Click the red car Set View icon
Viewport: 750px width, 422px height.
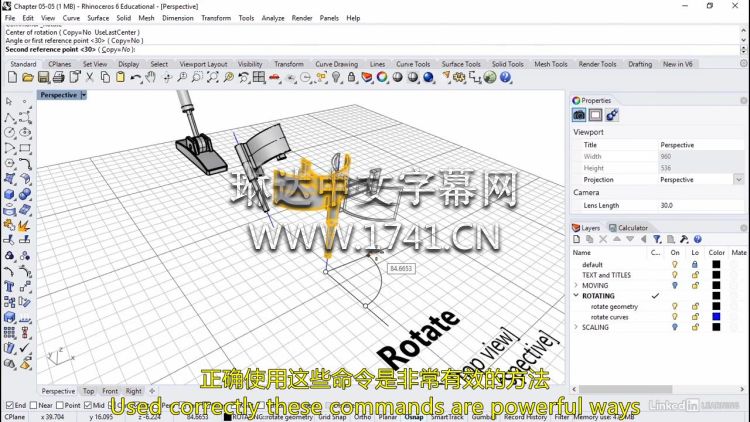tap(275, 77)
